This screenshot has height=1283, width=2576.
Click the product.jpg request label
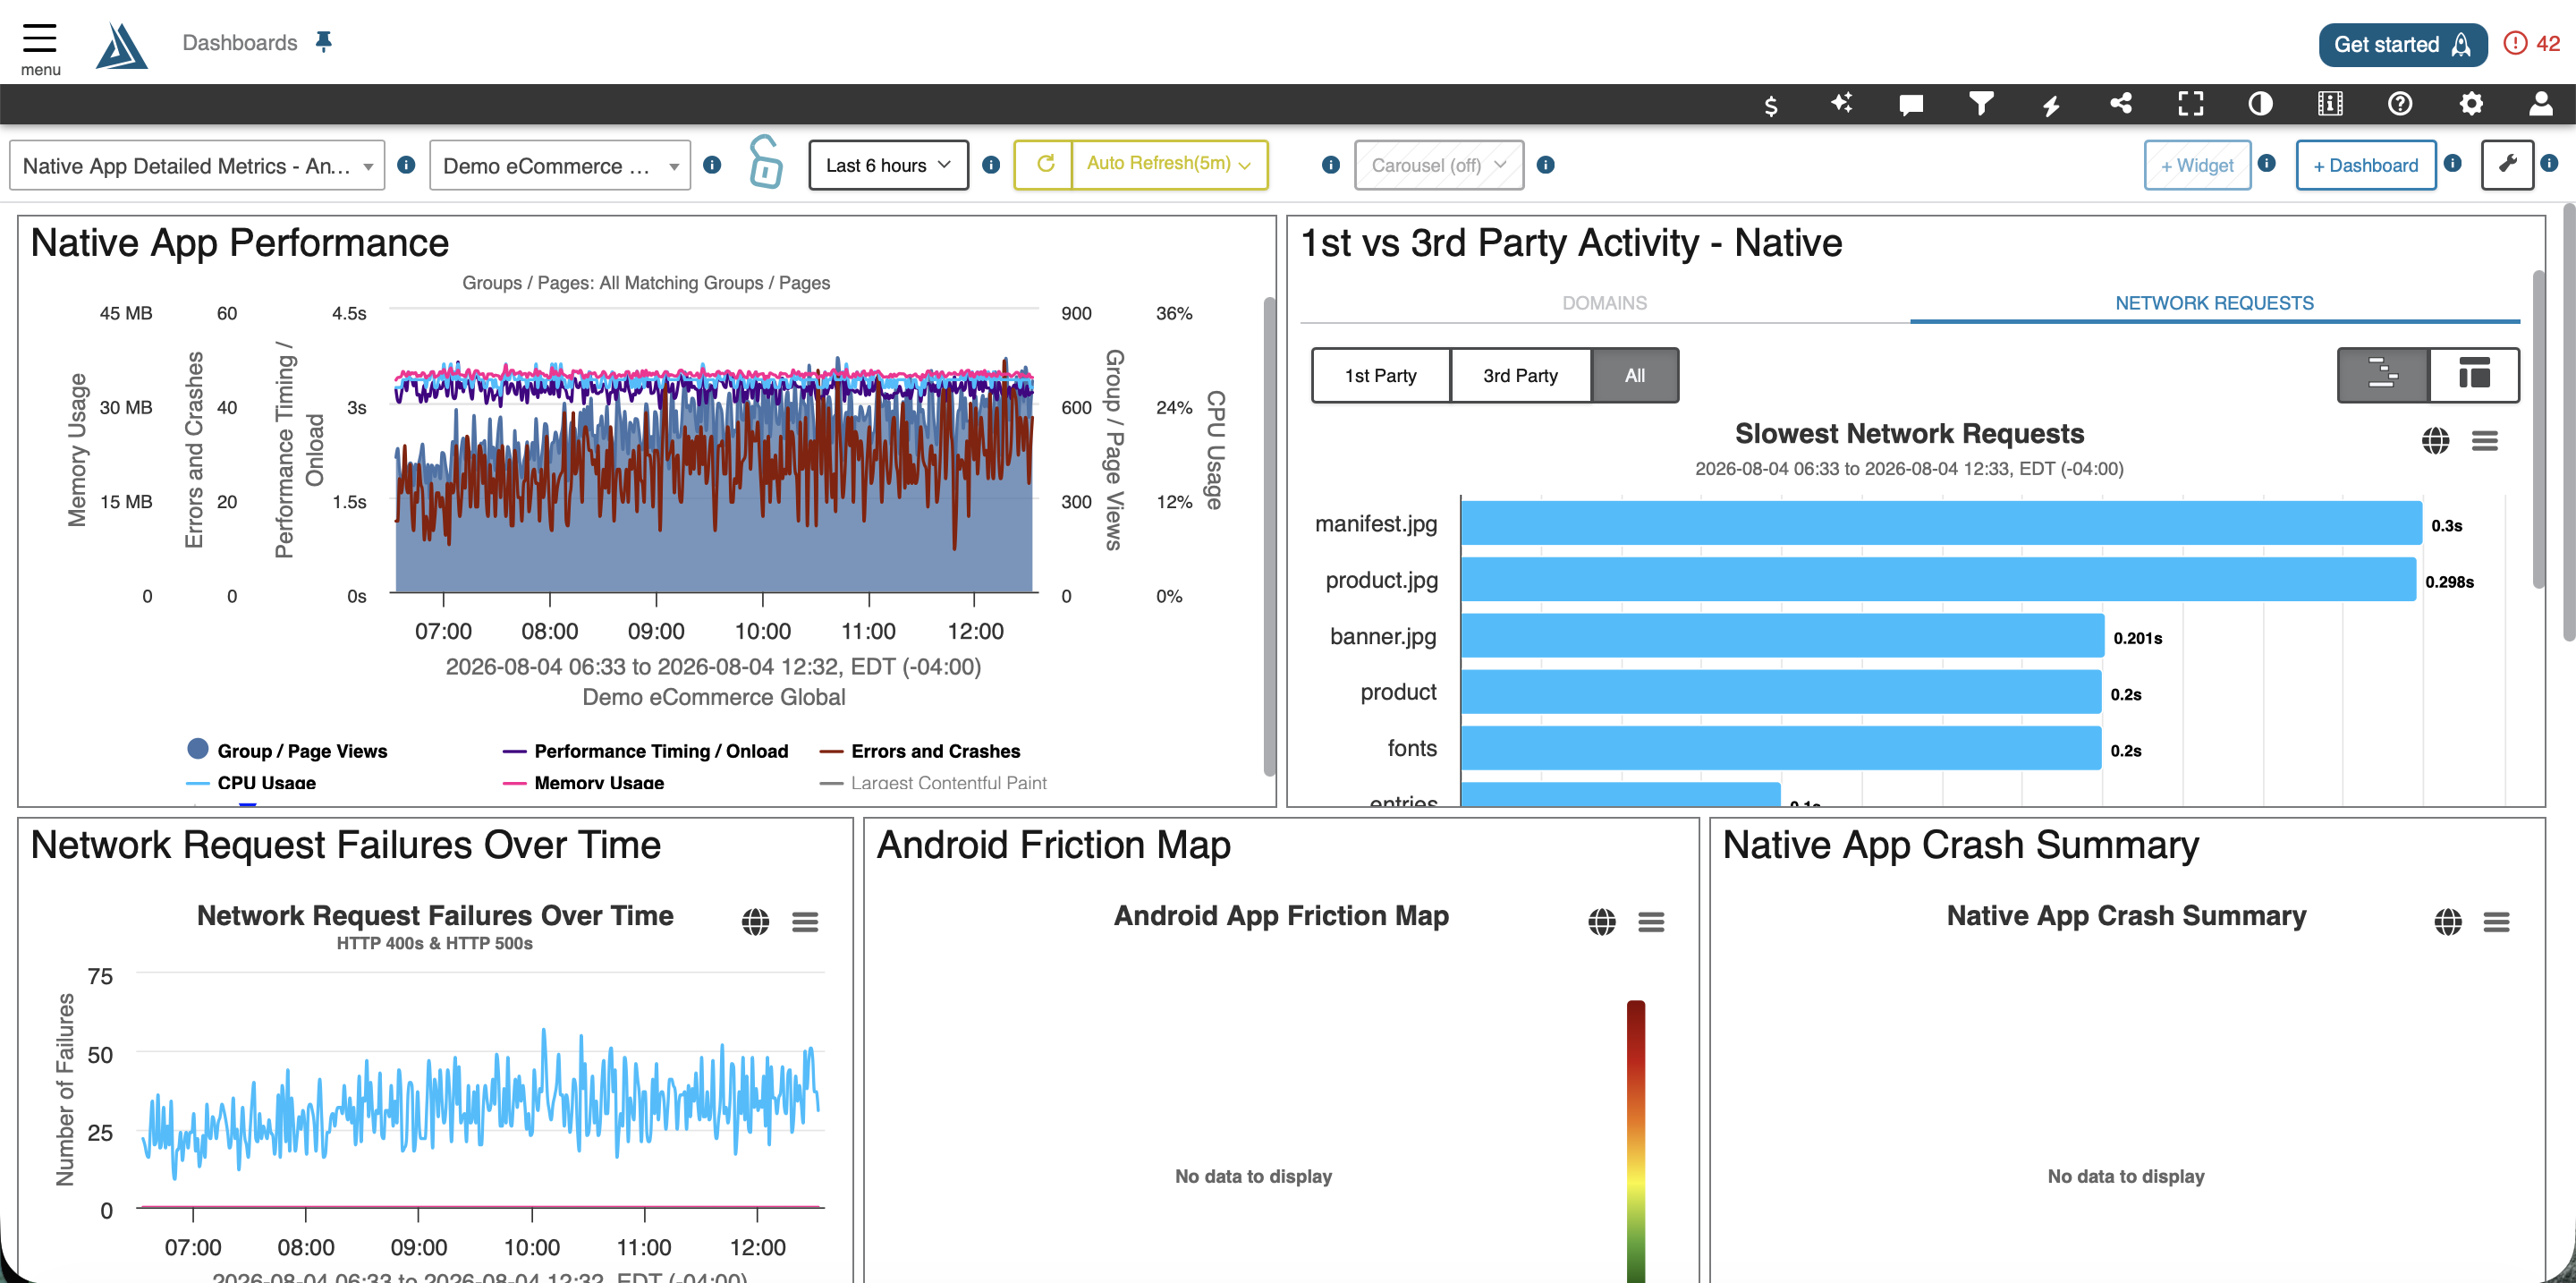click(x=1381, y=580)
